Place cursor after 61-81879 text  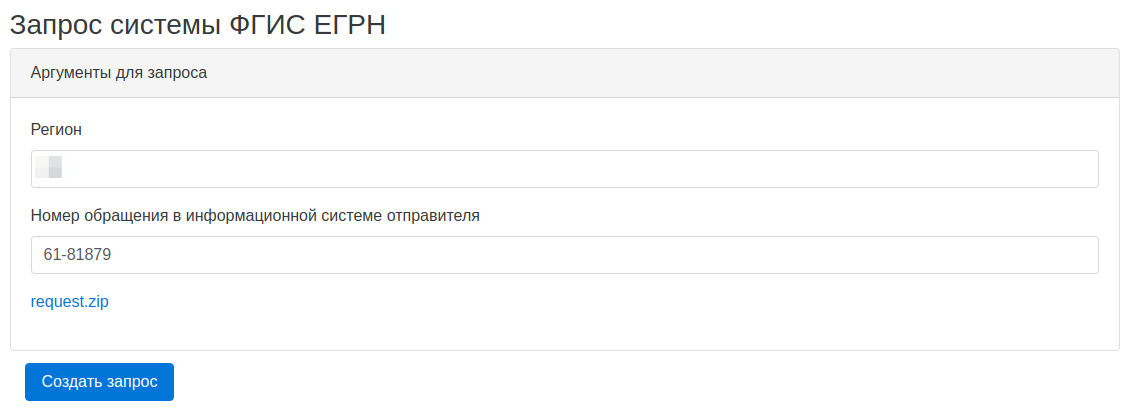click(x=112, y=255)
